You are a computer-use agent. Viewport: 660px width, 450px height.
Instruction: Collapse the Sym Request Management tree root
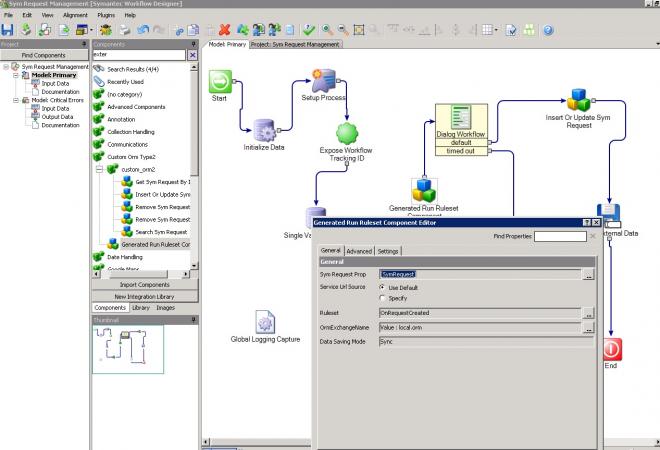coord(6,67)
